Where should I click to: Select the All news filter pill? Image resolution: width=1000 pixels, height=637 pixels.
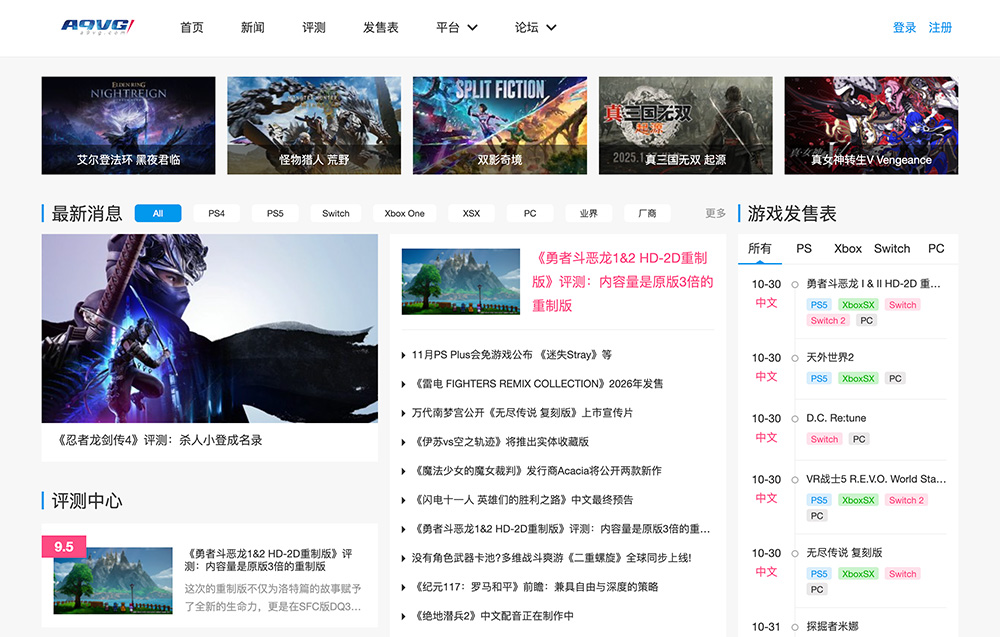point(158,213)
